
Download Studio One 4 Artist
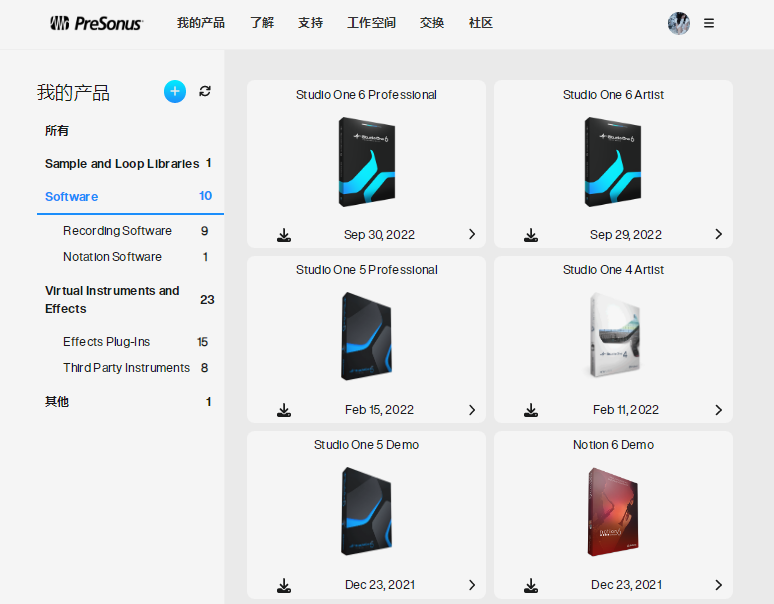pos(531,410)
